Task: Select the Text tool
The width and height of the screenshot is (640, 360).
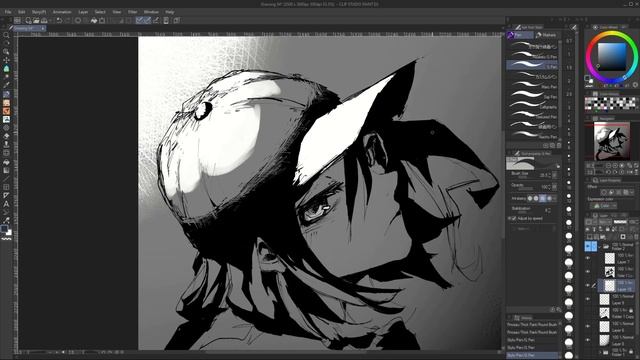Action: click(x=6, y=204)
